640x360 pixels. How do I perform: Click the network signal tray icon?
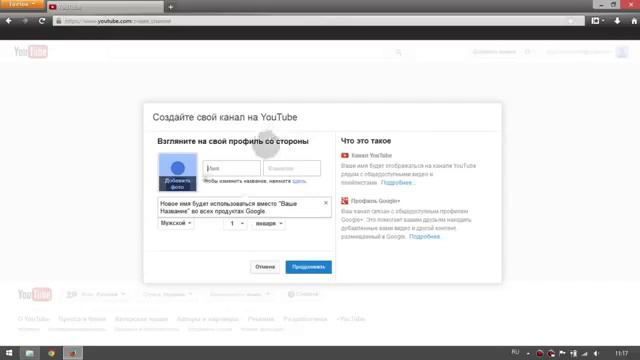pos(585,353)
